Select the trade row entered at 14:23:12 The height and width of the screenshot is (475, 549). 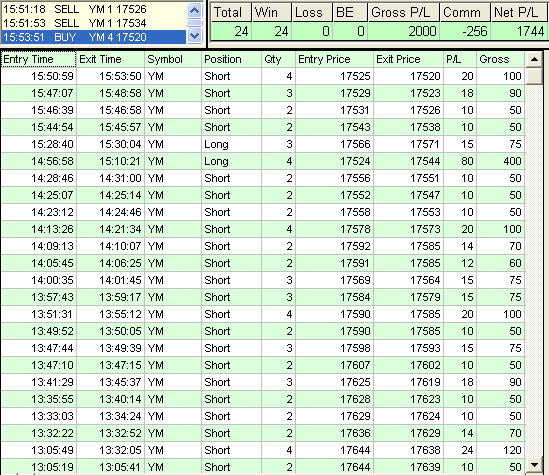[263, 212]
